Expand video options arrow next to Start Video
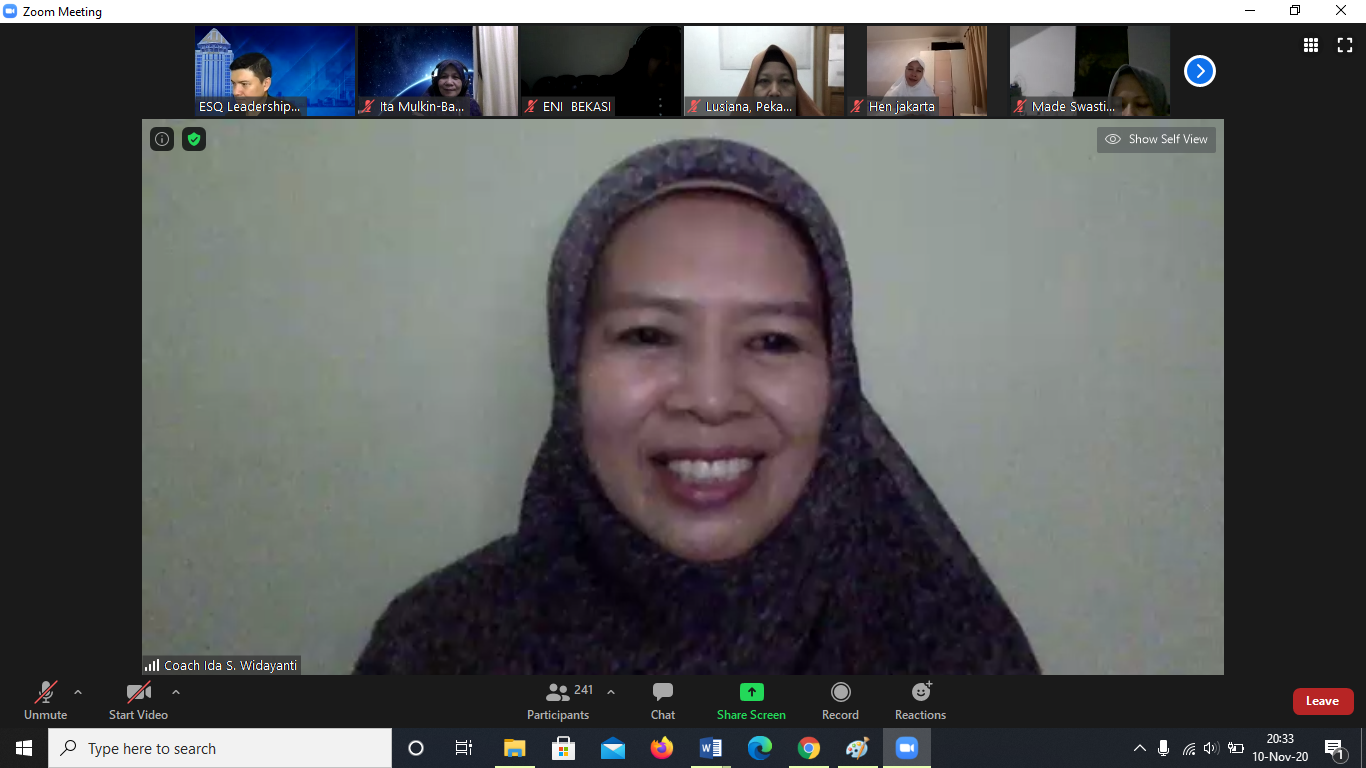The image size is (1366, 768). point(176,692)
